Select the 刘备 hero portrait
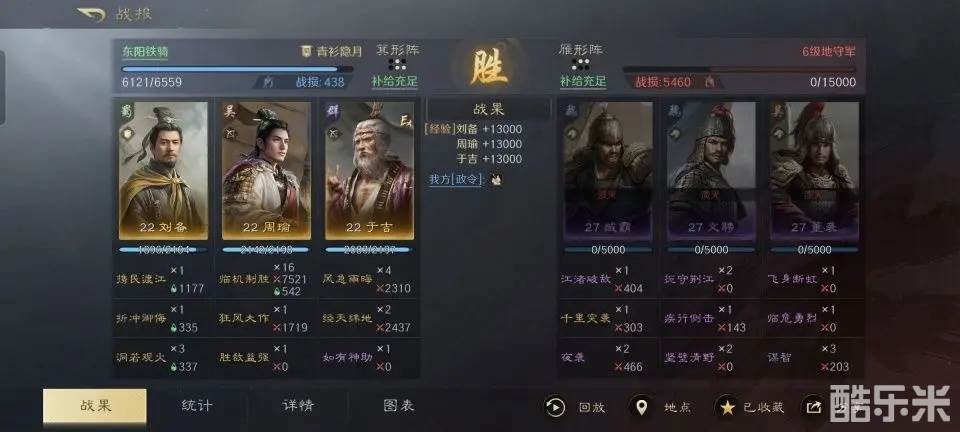The height and width of the screenshot is (432, 960). click(163, 170)
